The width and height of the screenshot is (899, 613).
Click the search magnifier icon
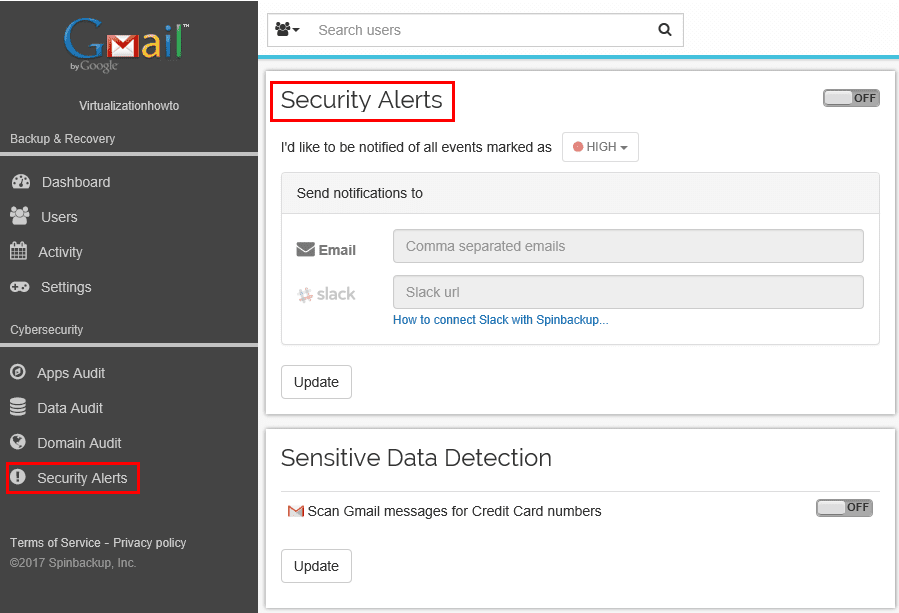click(x=665, y=30)
